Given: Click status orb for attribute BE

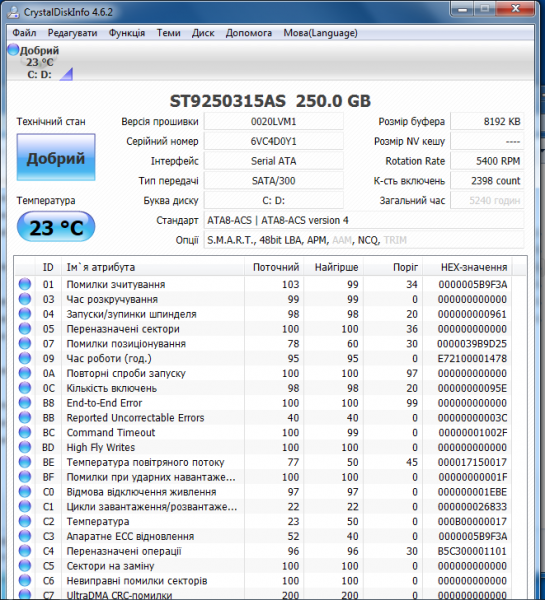Looking at the screenshot, I should [25, 462].
